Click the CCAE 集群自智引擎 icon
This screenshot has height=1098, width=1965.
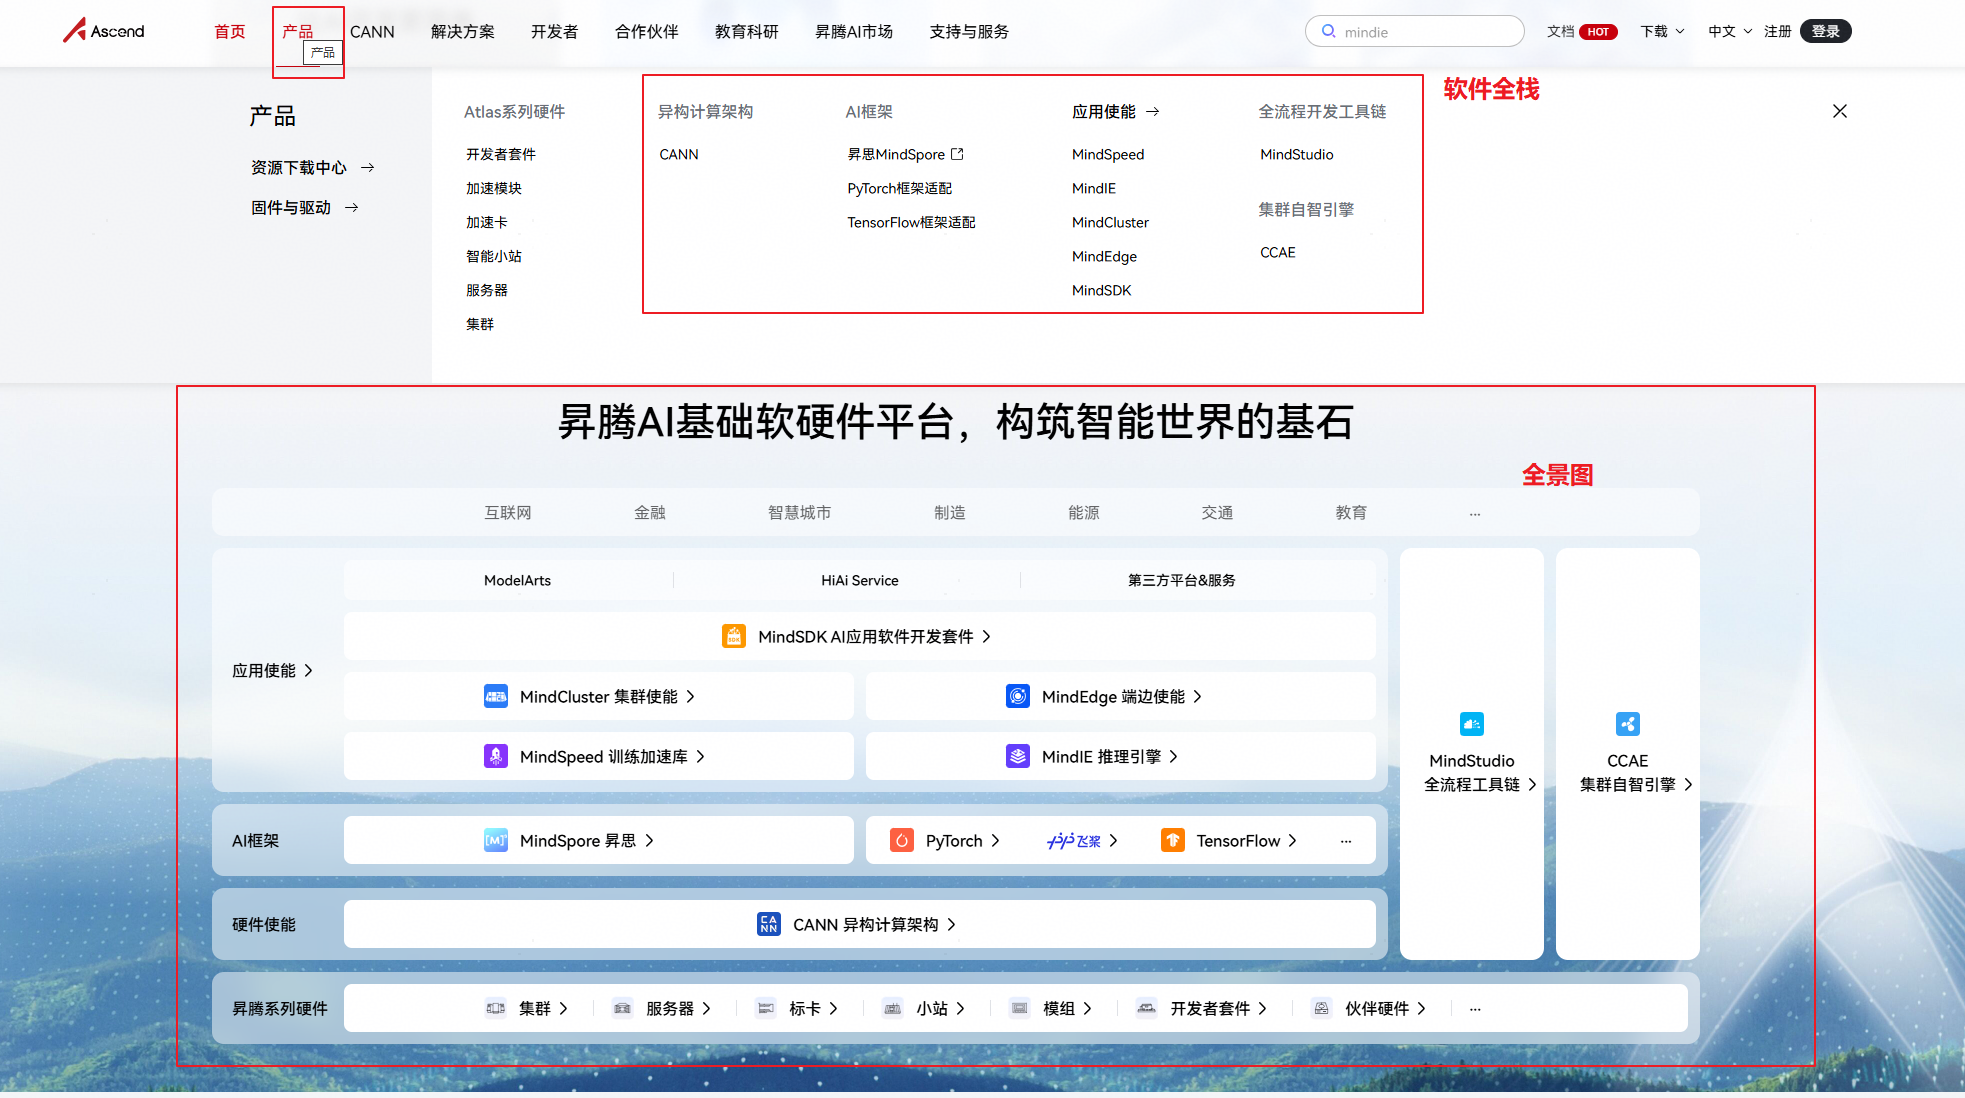1628,724
